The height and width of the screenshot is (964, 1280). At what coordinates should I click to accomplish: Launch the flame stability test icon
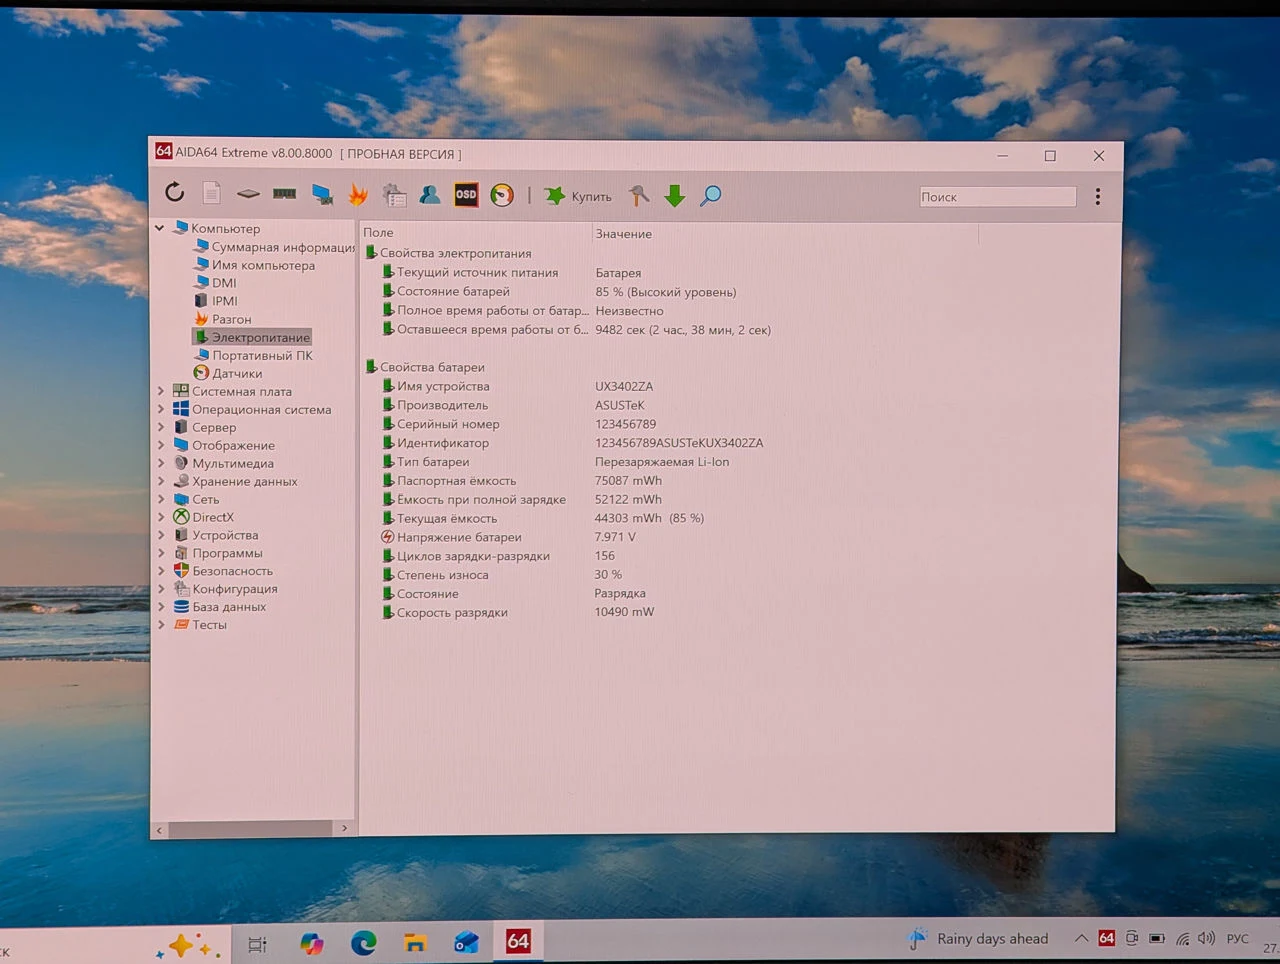point(358,195)
